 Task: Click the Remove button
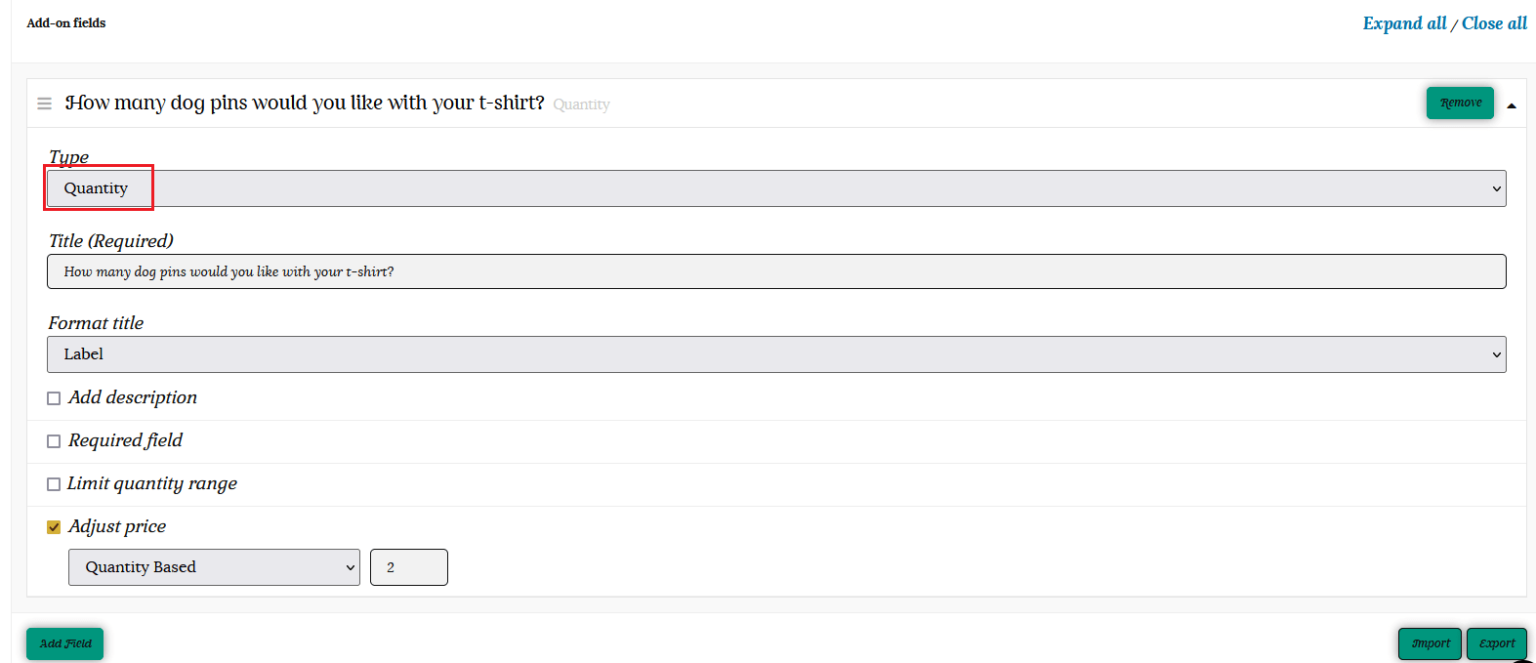pos(1460,103)
